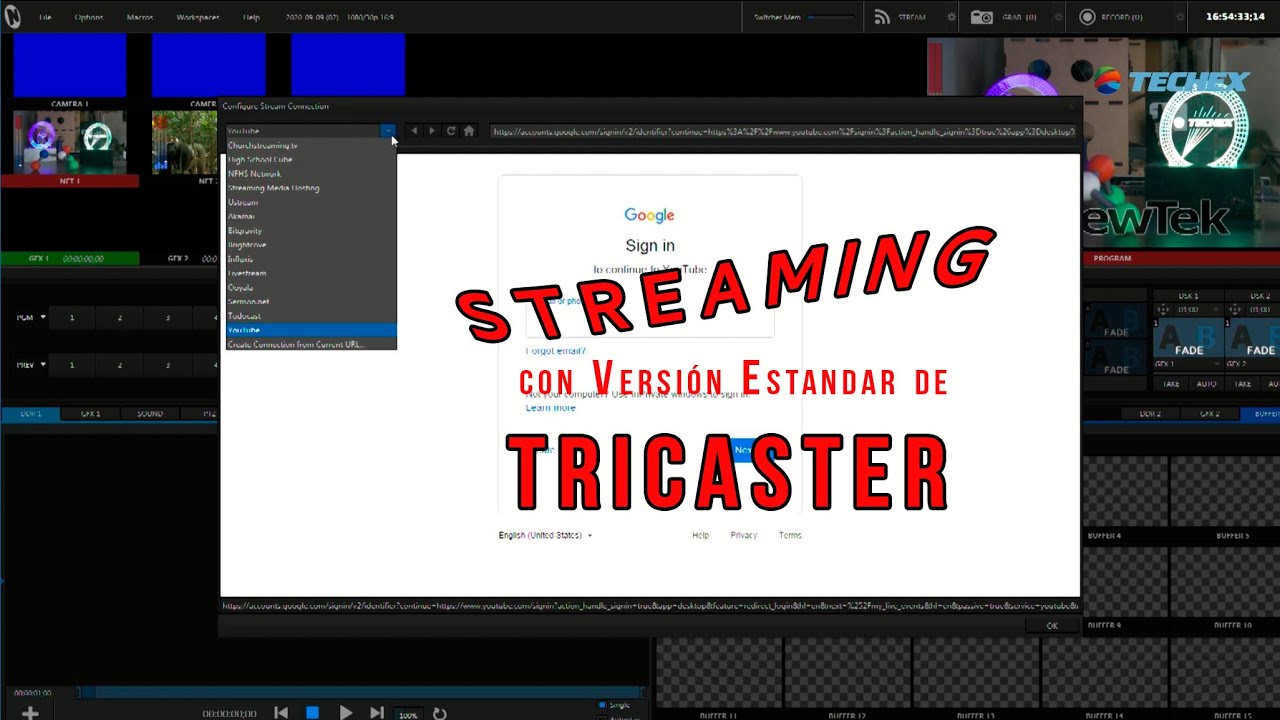Screen dimensions: 1280x720
Task: Select Bitgravity from the list
Action: point(311,230)
